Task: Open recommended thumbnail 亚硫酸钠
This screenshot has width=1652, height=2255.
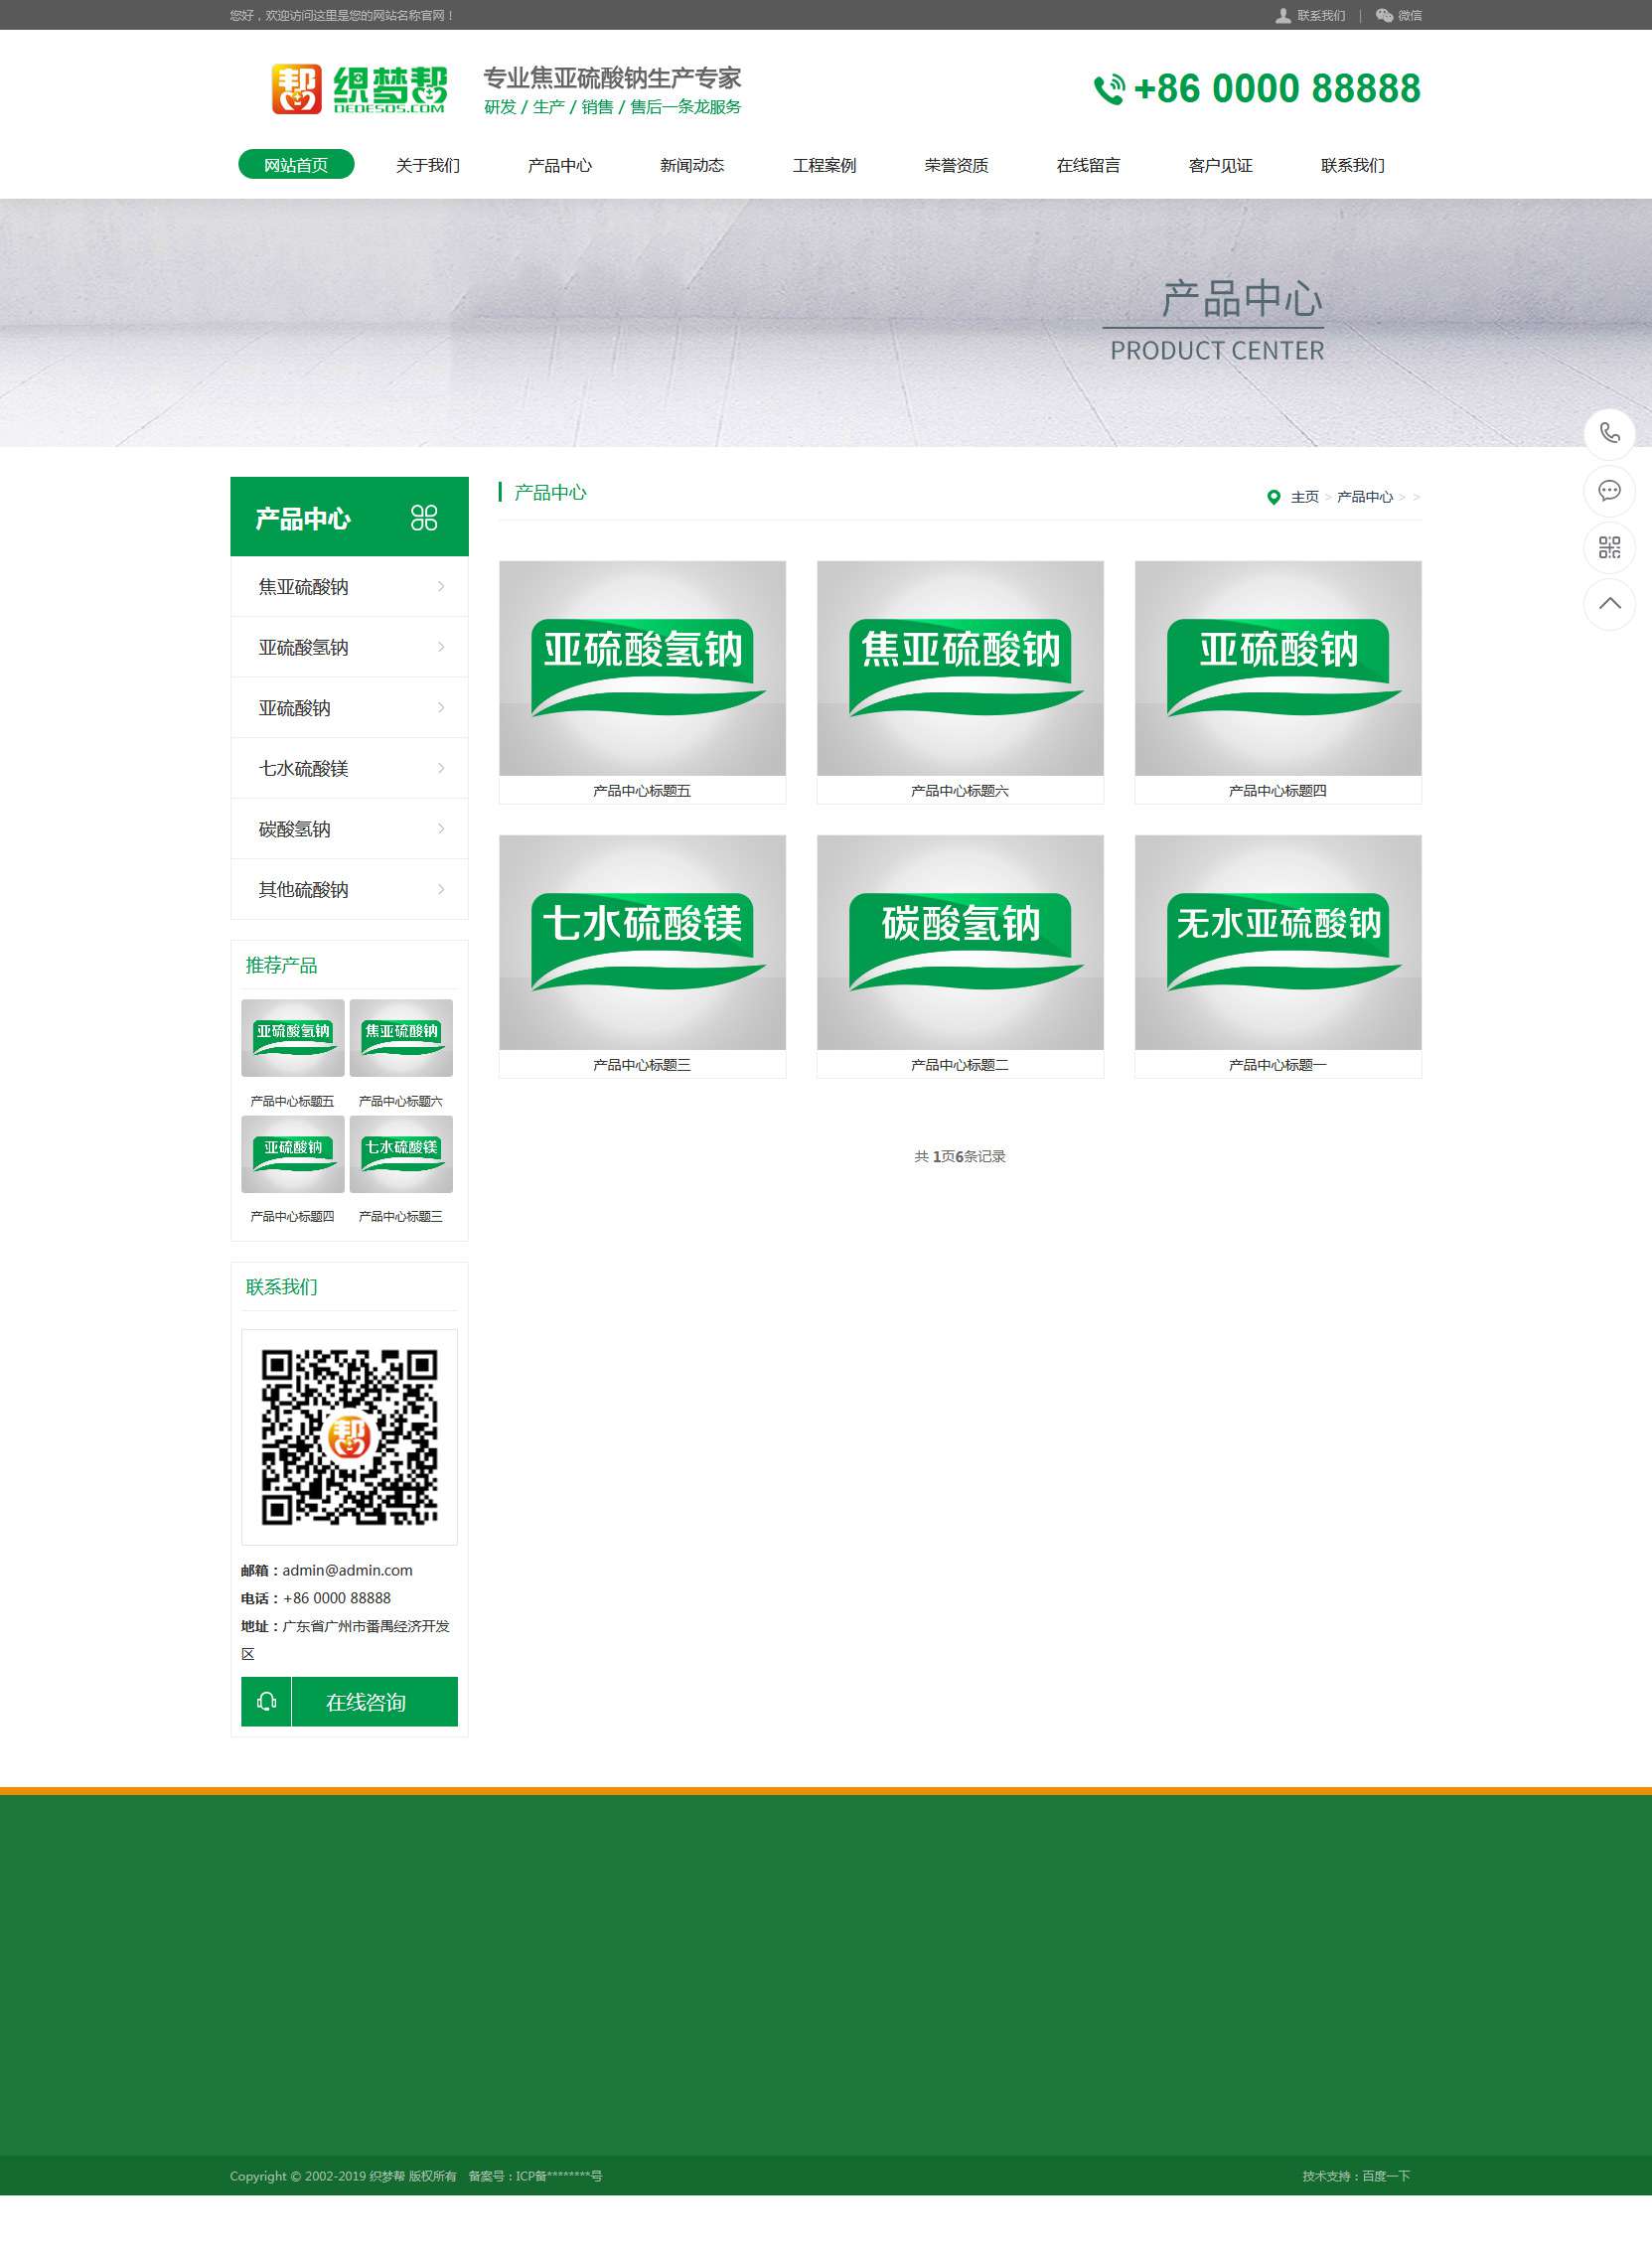Action: click(x=293, y=1153)
